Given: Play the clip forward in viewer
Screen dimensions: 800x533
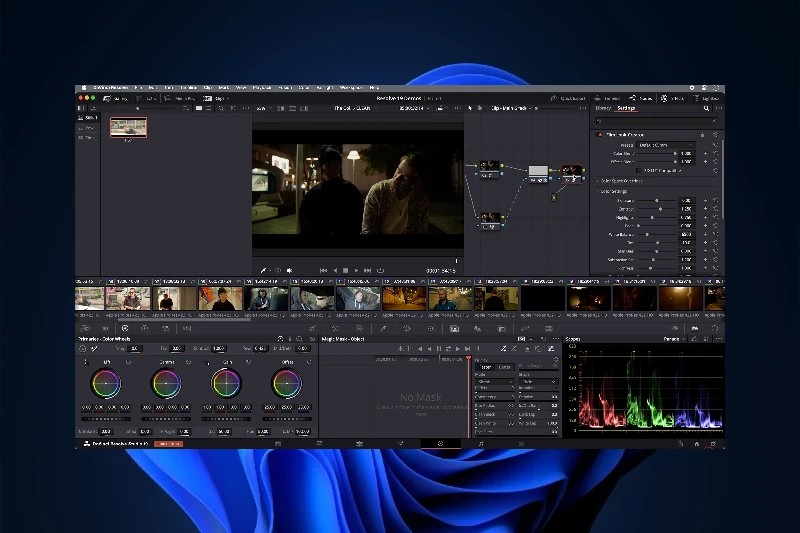Looking at the screenshot, I should click(357, 270).
